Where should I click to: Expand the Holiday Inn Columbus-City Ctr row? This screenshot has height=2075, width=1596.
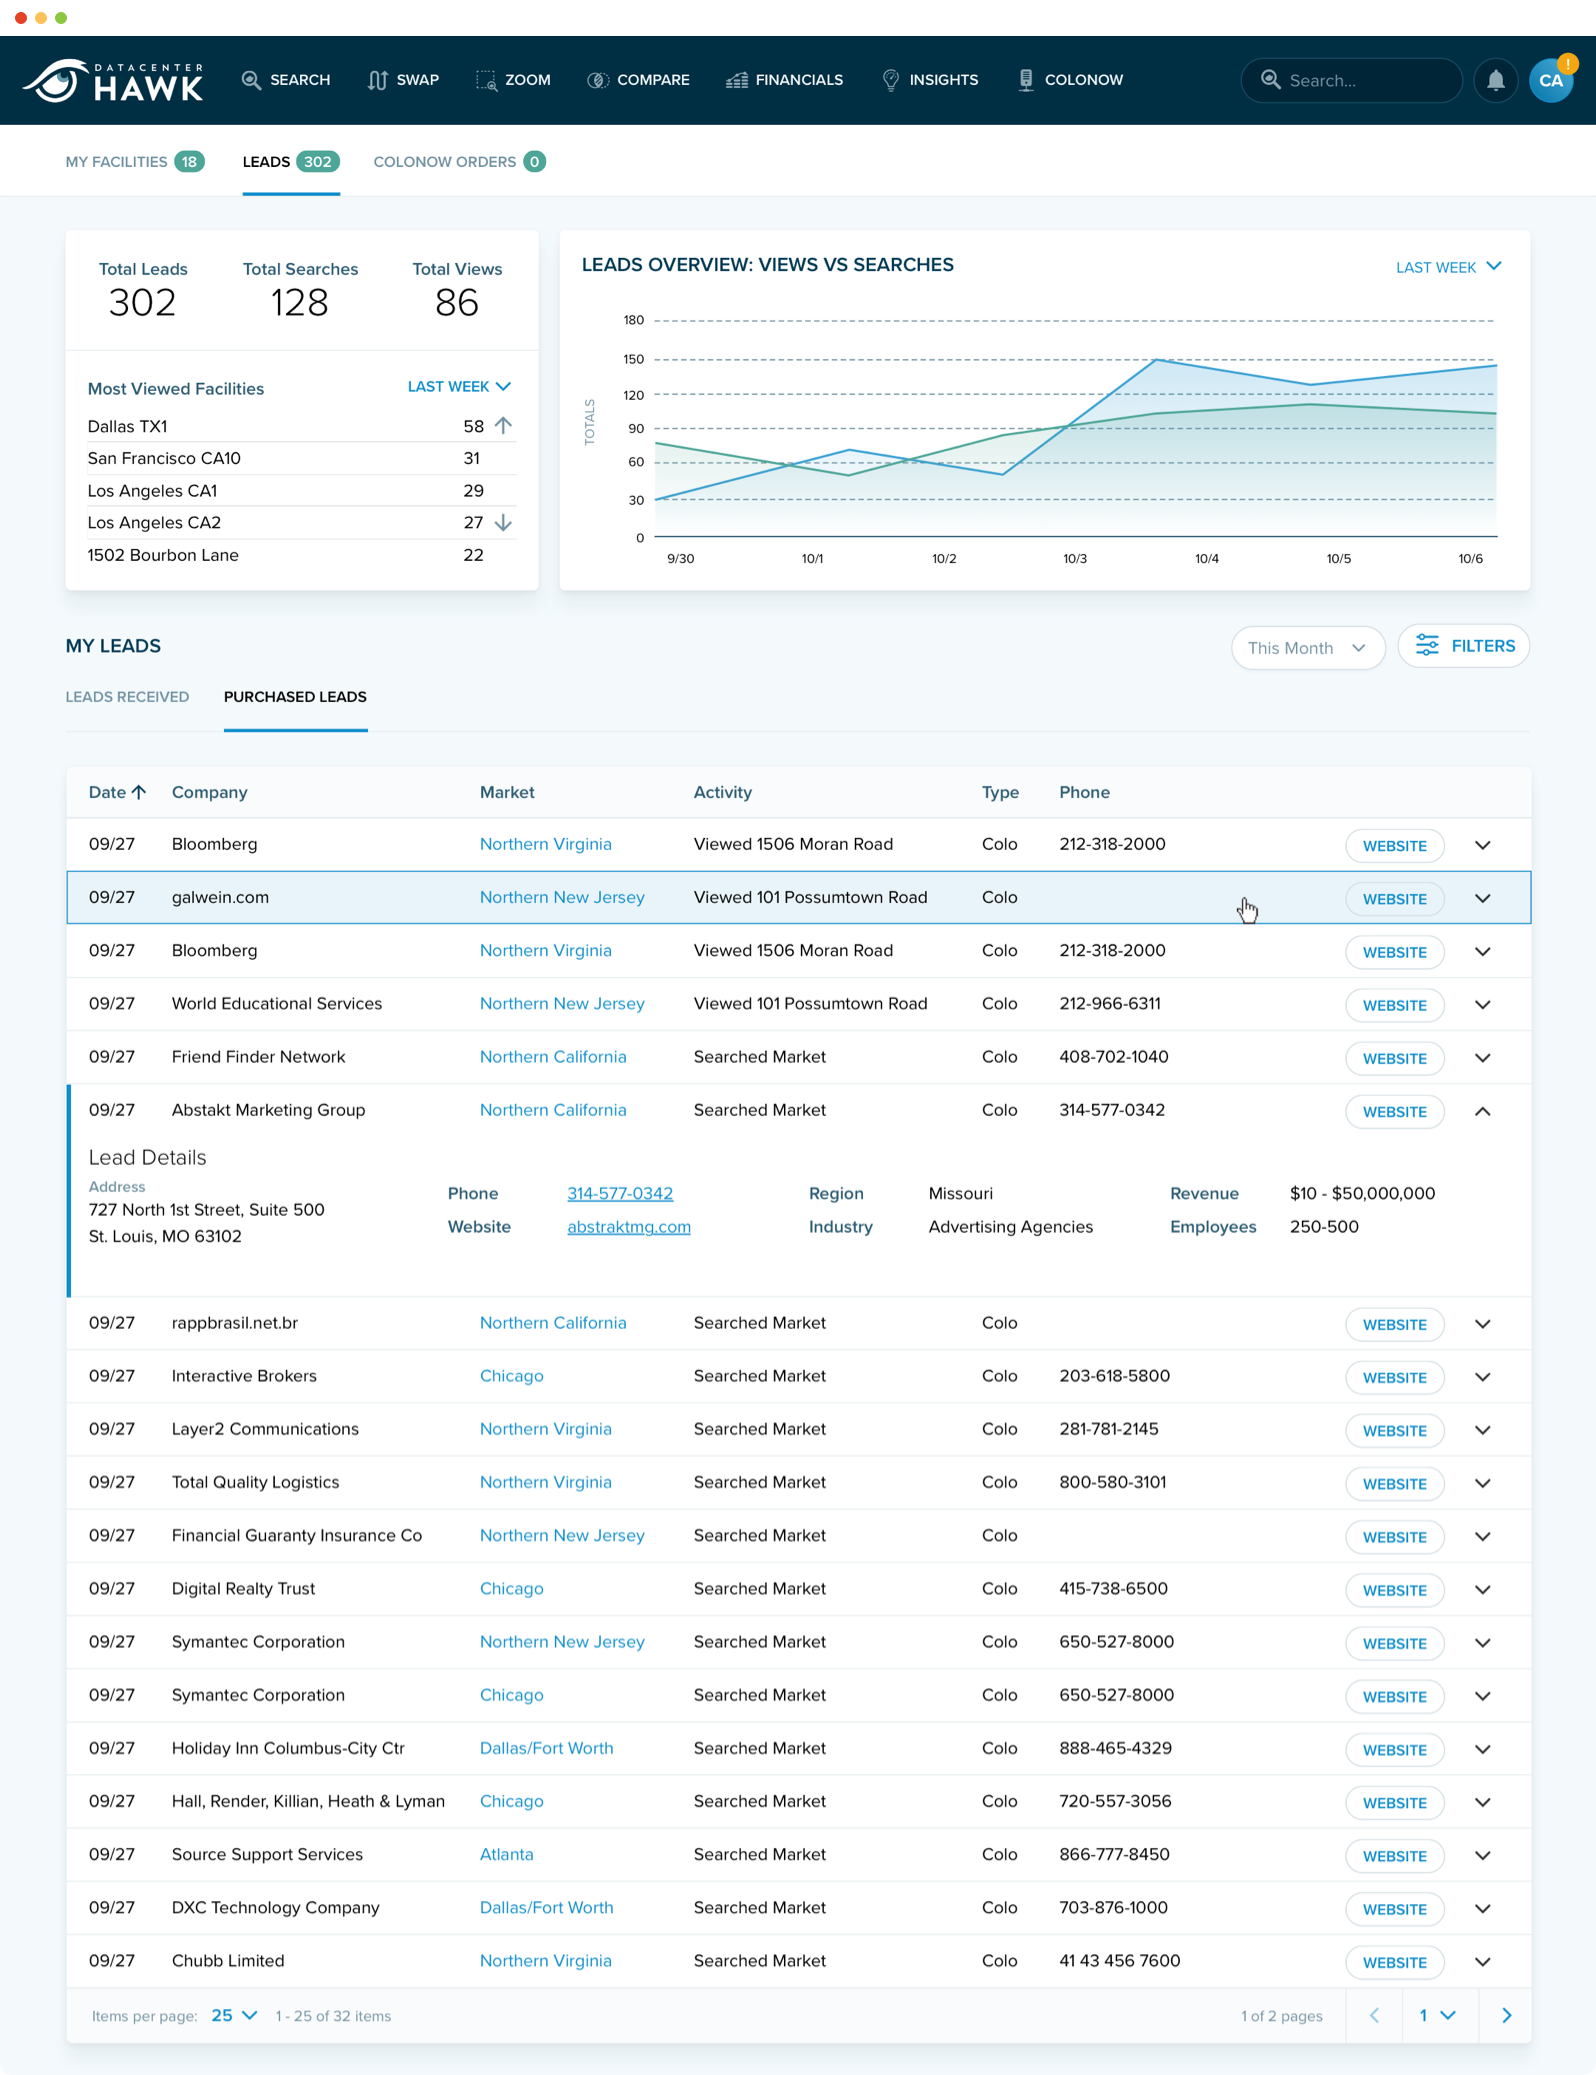click(x=1482, y=1749)
